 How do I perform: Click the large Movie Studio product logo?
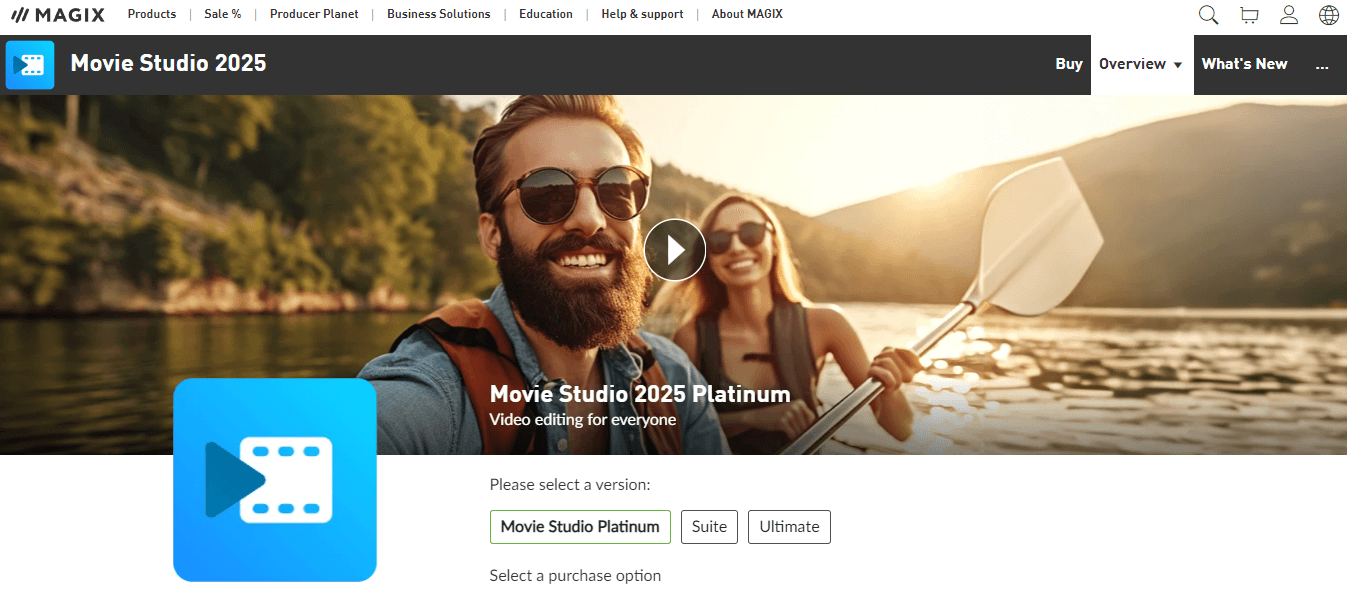275,480
